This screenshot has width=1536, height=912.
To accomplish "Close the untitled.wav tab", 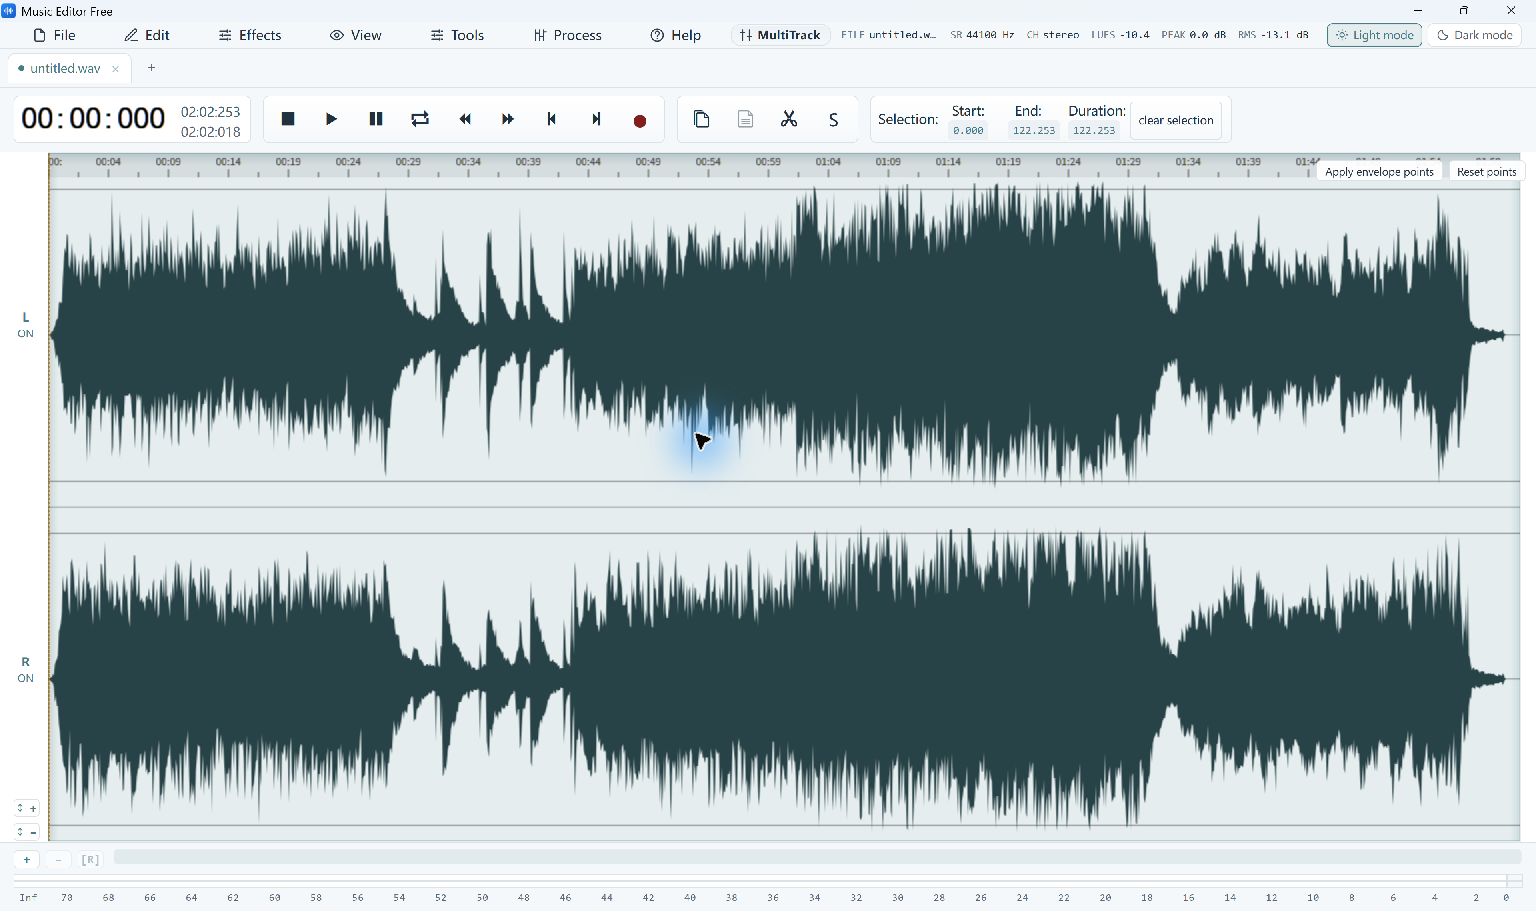I will click(x=115, y=69).
